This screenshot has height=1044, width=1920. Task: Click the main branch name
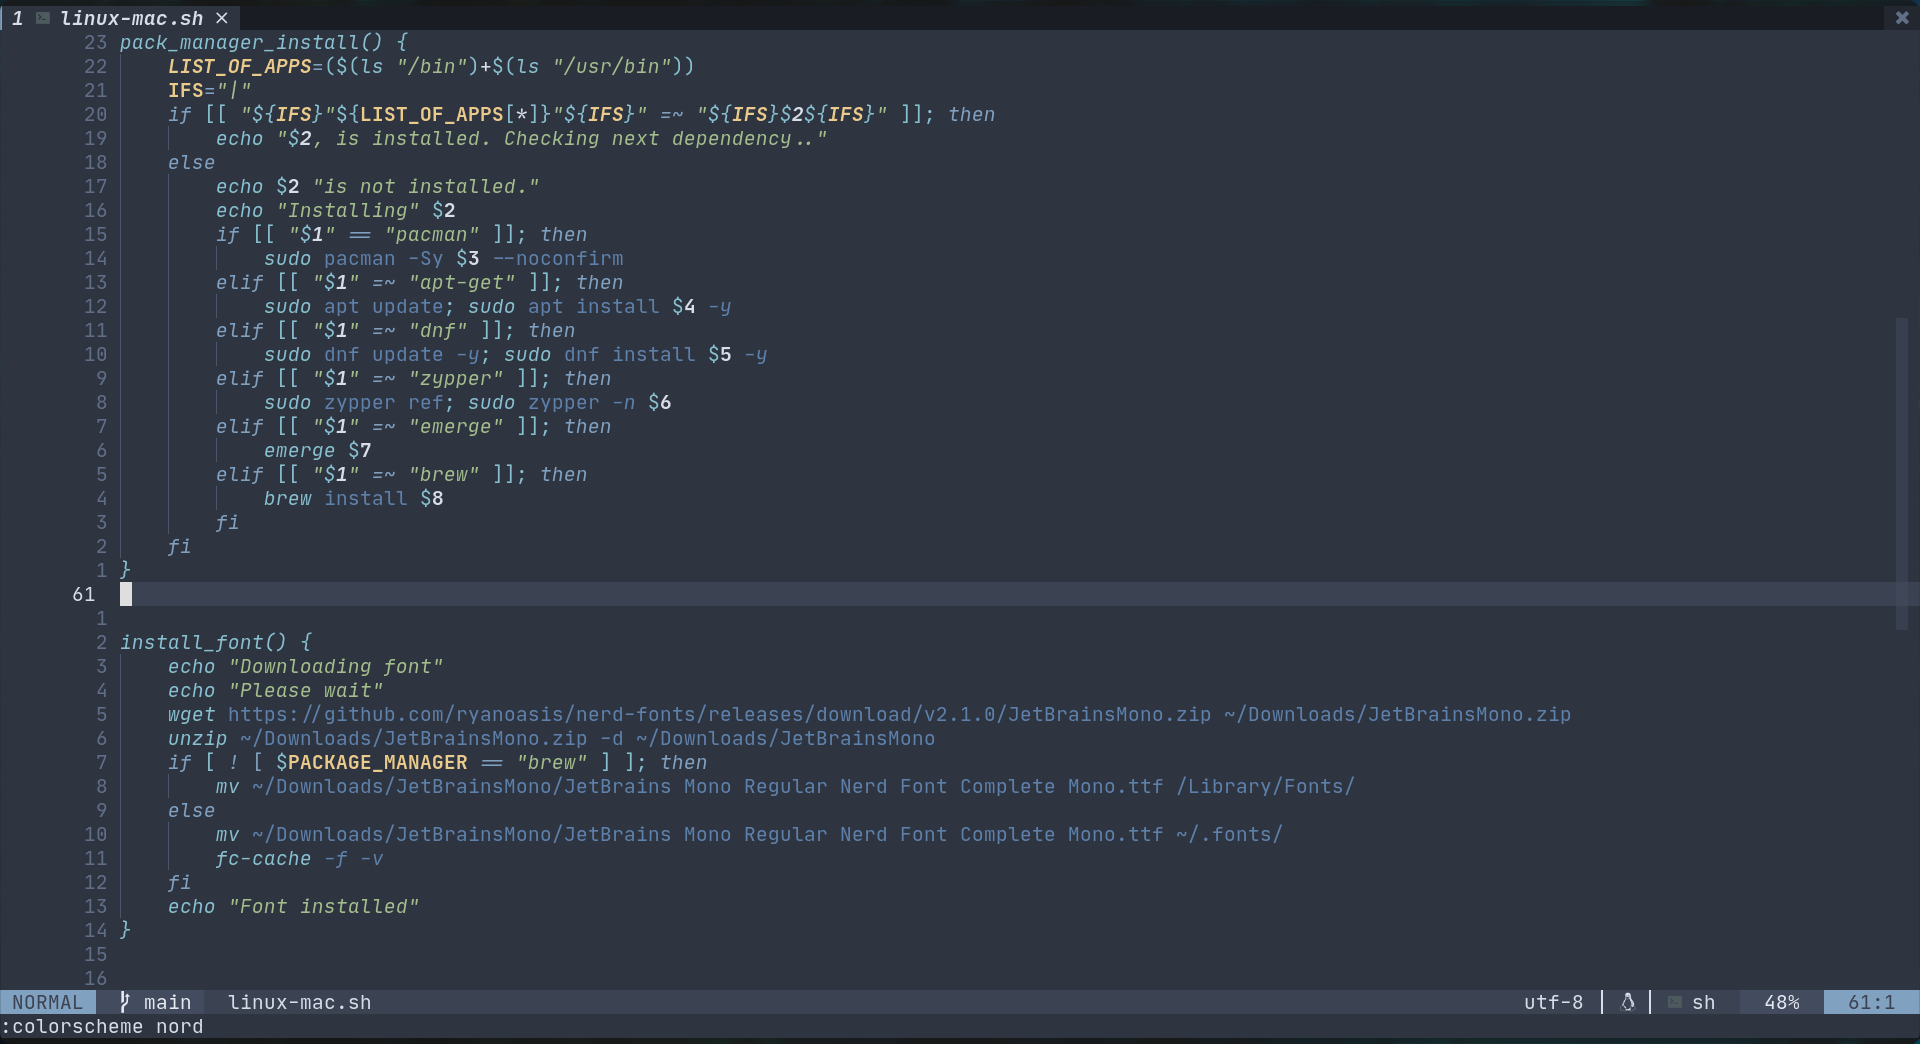point(167,1002)
